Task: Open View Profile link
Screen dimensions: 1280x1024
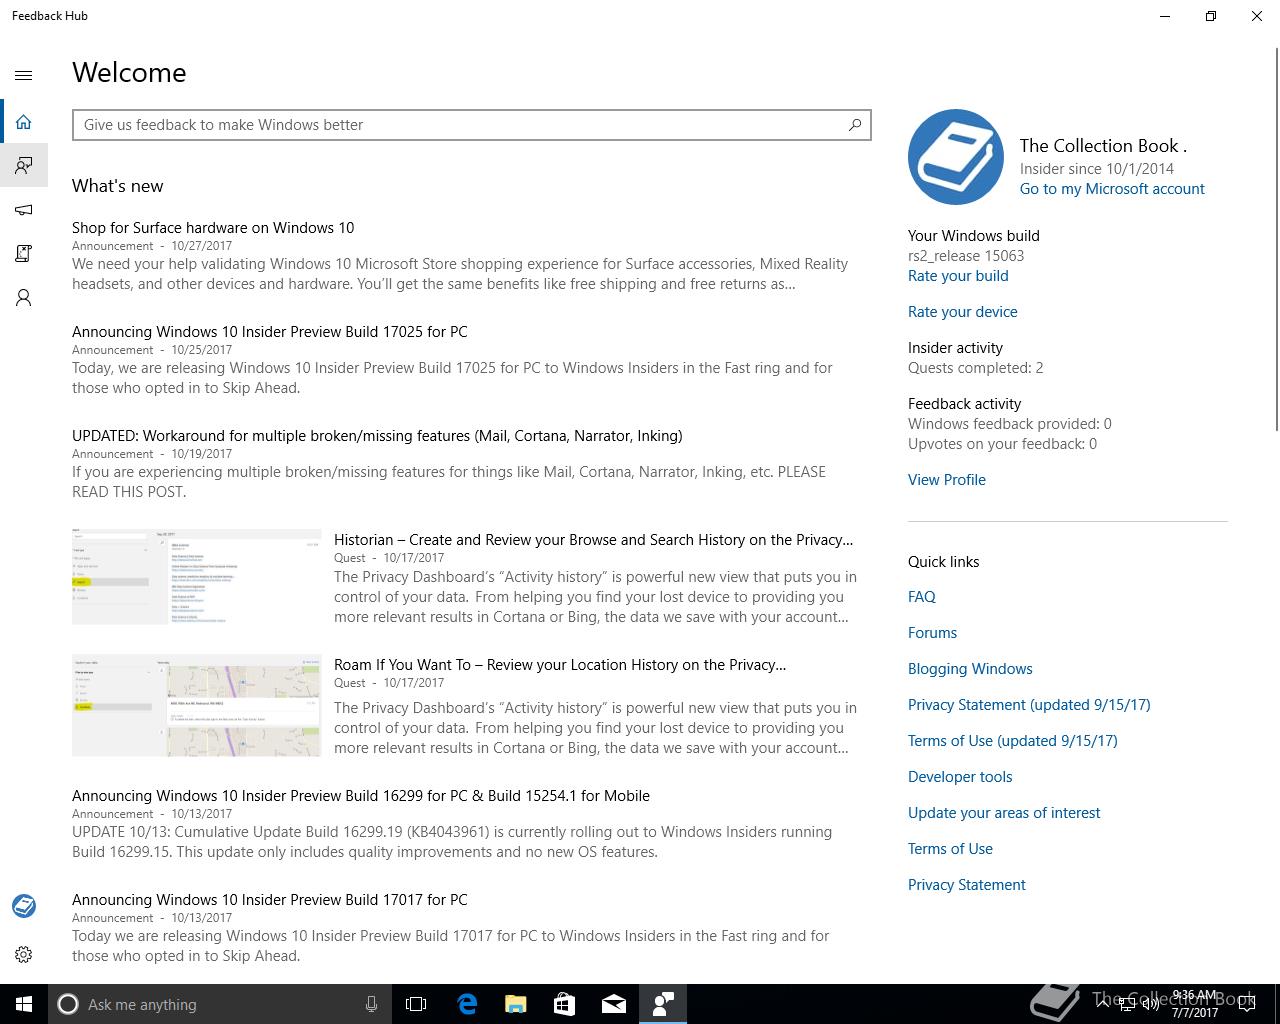Action: tap(947, 480)
